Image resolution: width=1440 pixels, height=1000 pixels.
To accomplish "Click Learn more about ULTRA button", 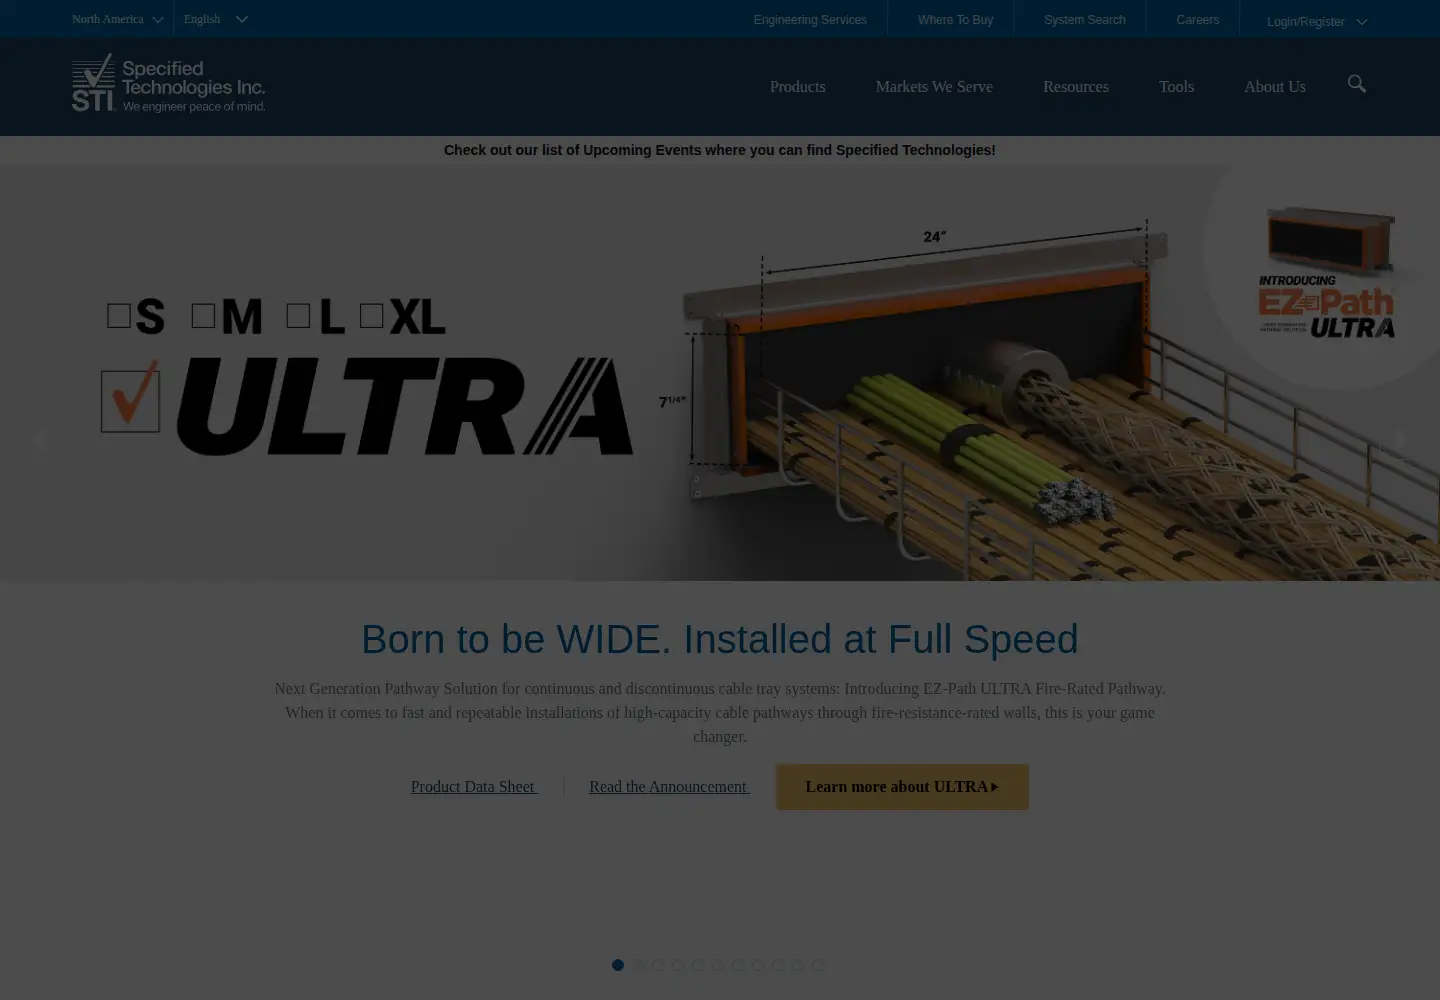I will tap(902, 787).
